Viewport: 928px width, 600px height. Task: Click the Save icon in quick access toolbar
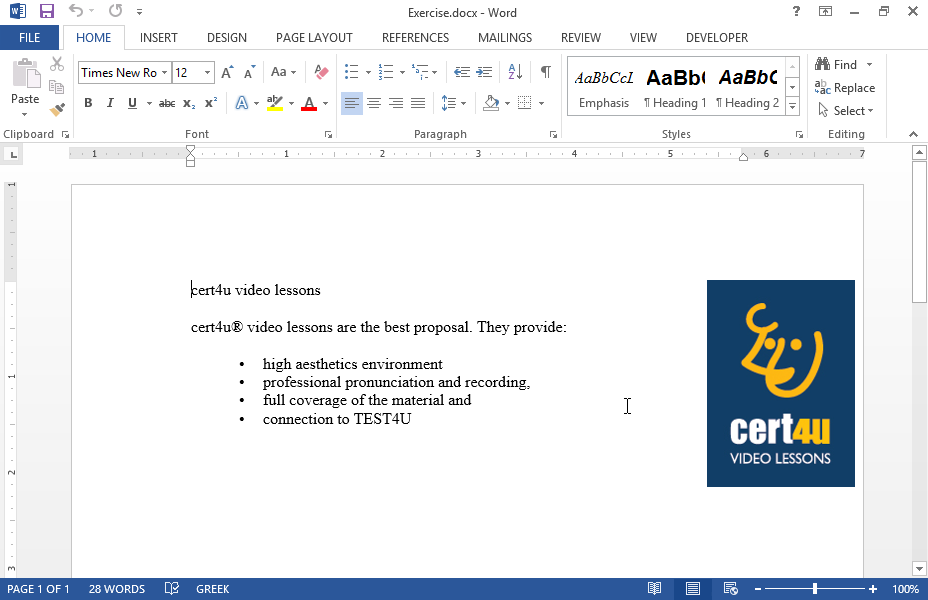coord(46,11)
